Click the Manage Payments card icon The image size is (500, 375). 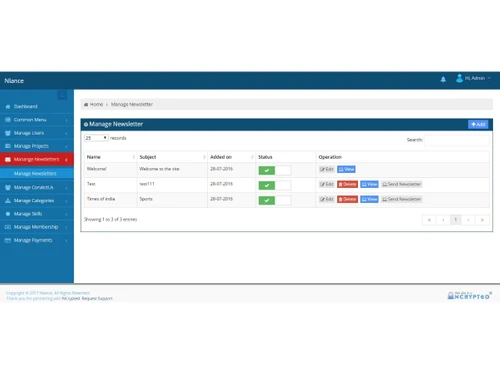[x=8, y=240]
